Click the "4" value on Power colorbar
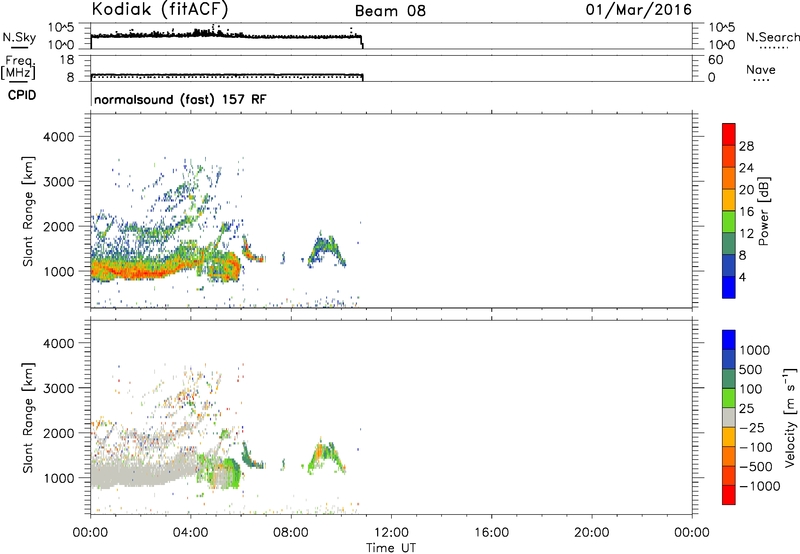Image resolution: width=800 pixels, height=554 pixels. click(742, 277)
